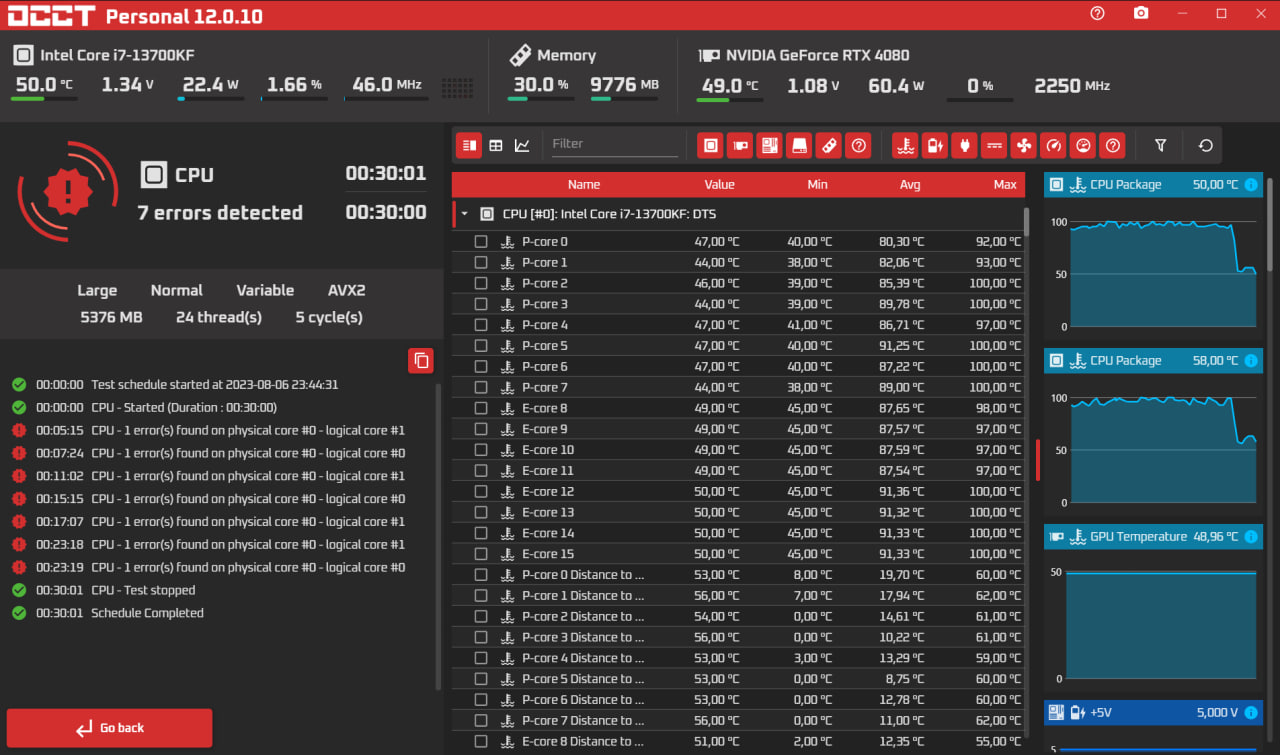Check the P-core 5 checkbox

tap(481, 346)
